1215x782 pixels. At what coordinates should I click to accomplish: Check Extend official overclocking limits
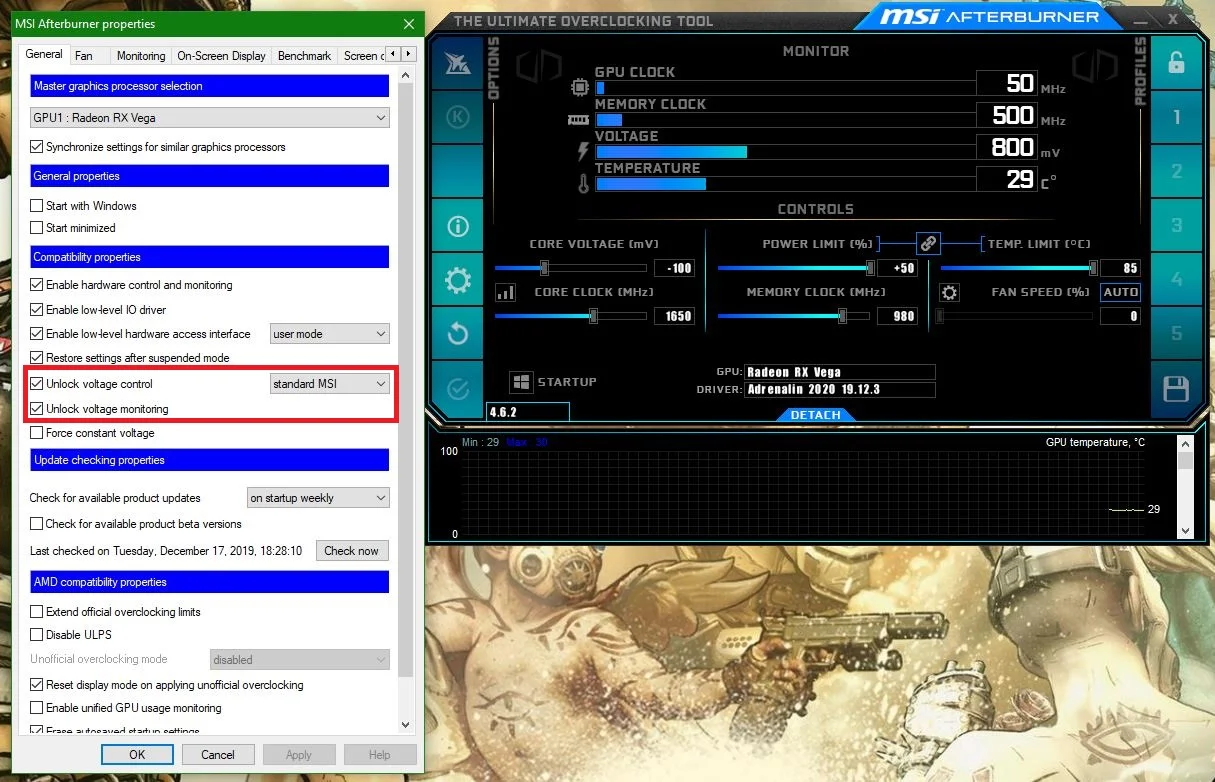click(37, 612)
